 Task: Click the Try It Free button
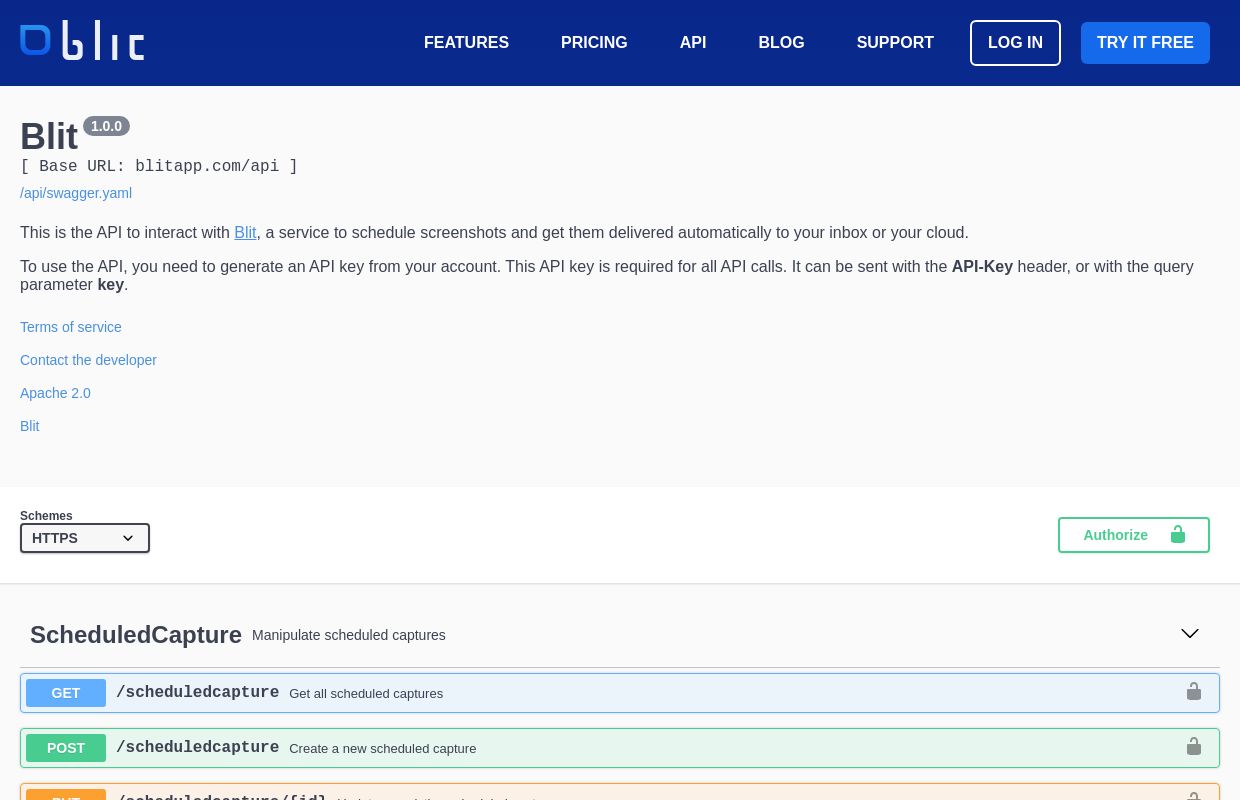(1145, 43)
